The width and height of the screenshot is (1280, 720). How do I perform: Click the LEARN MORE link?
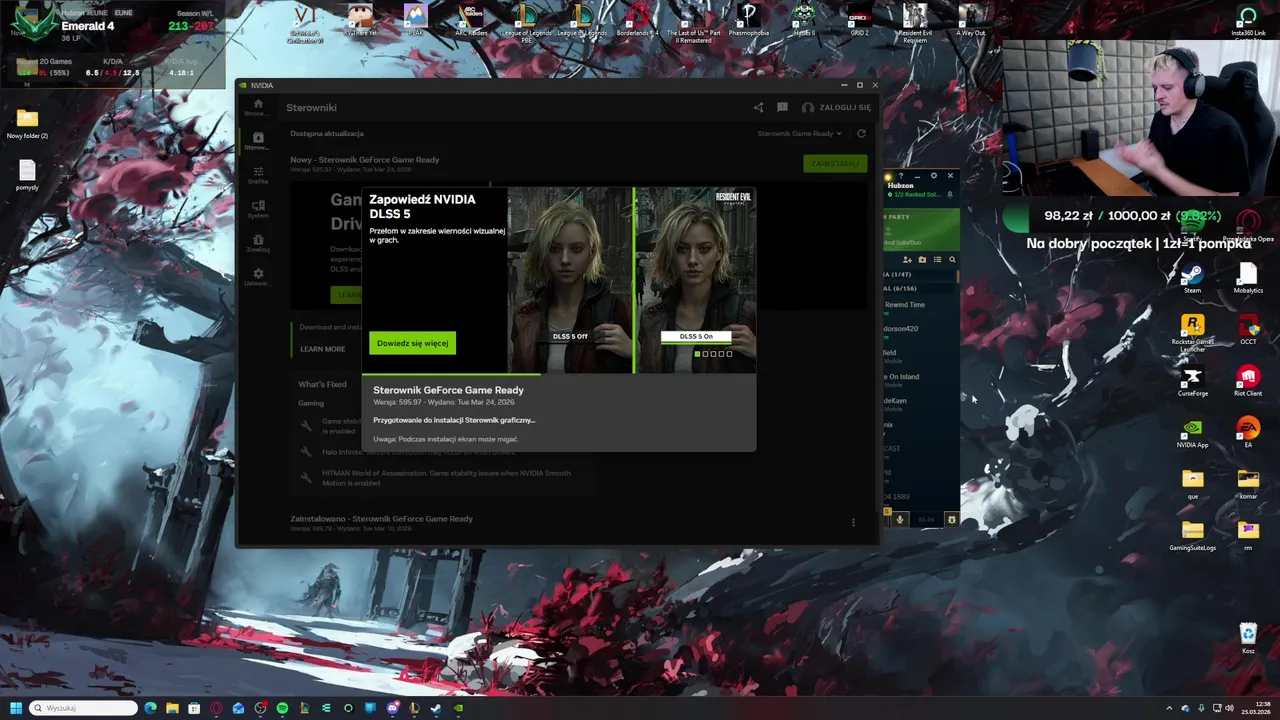point(322,349)
